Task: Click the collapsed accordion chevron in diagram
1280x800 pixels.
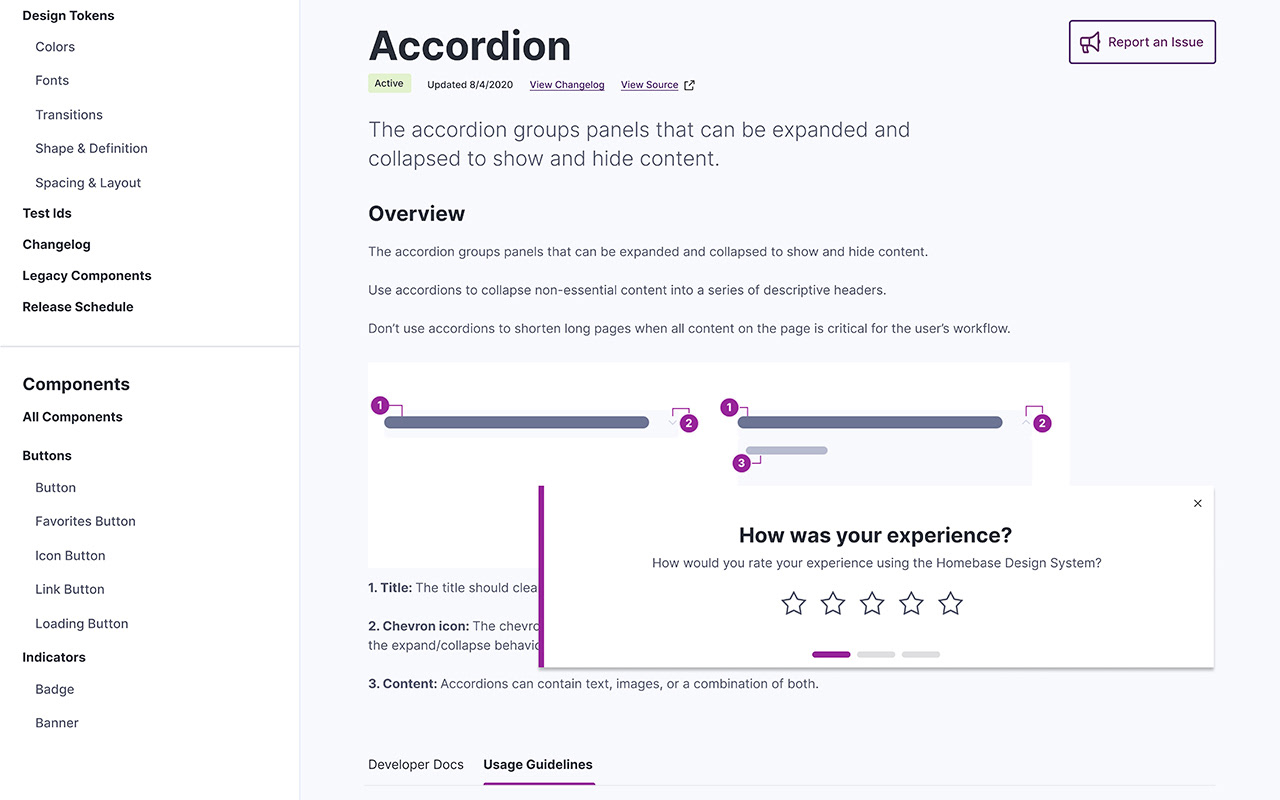Action: click(x=672, y=423)
